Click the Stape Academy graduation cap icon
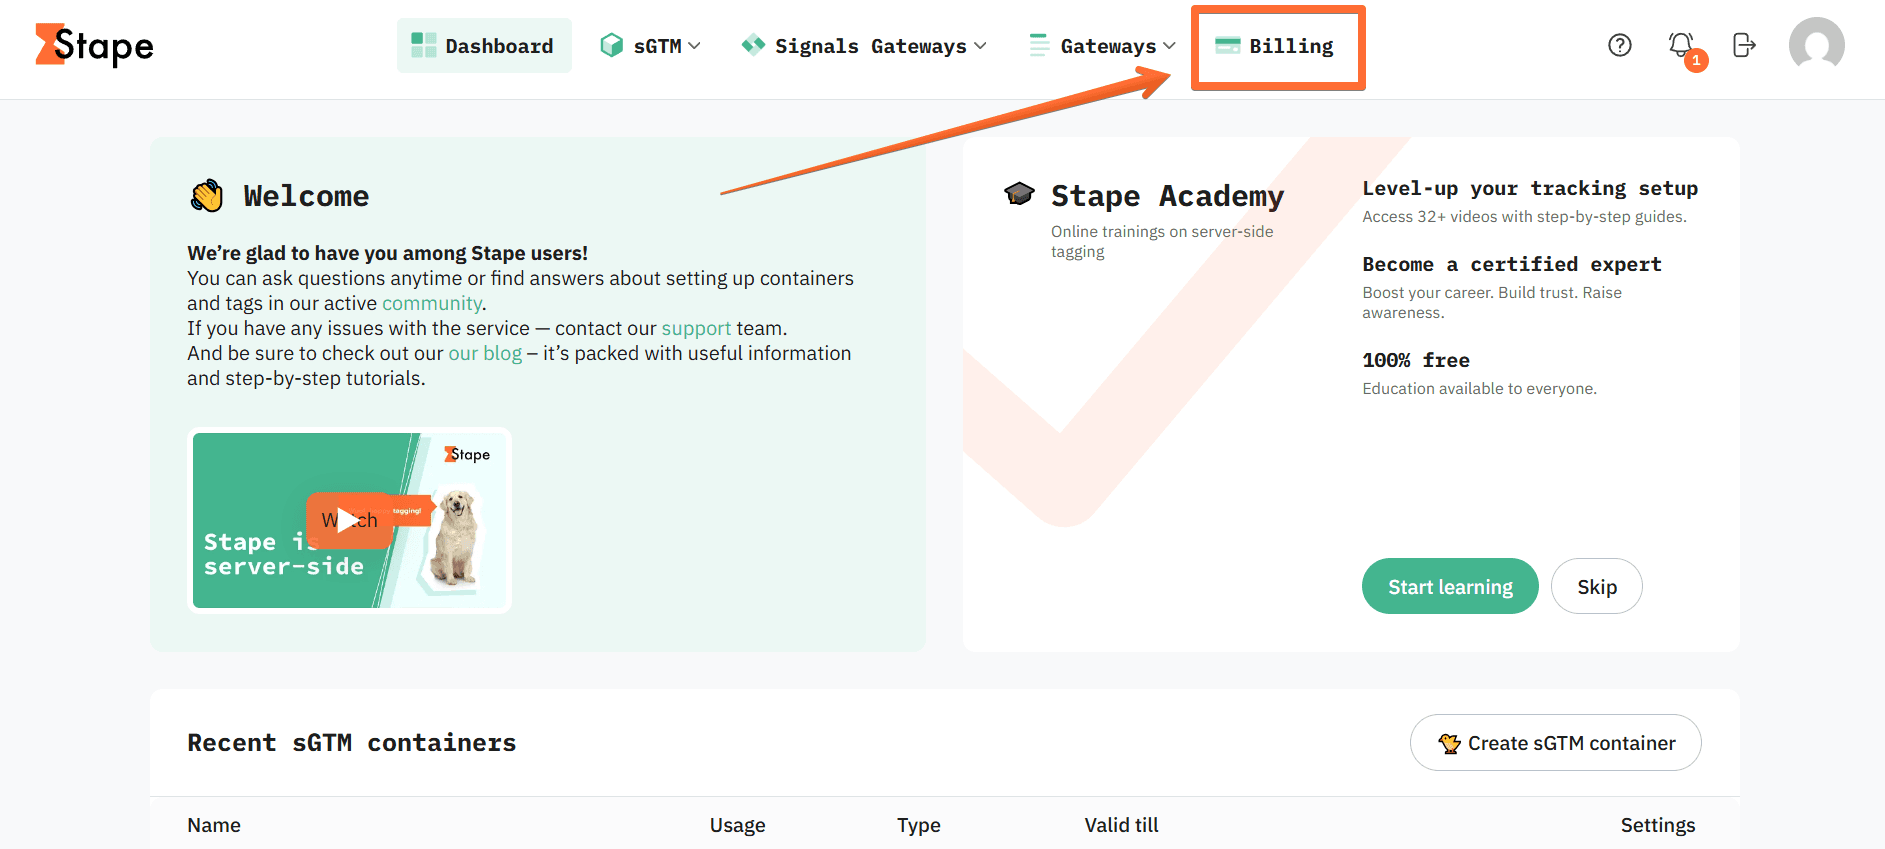Image resolution: width=1885 pixels, height=849 pixels. click(1019, 194)
